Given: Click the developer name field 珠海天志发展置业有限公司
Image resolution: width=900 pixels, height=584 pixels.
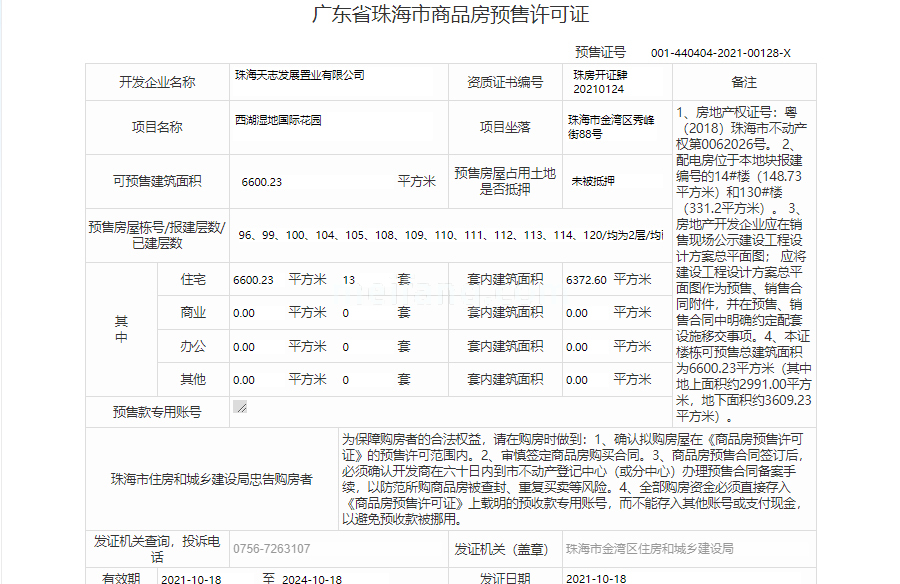Looking at the screenshot, I should 300,75.
